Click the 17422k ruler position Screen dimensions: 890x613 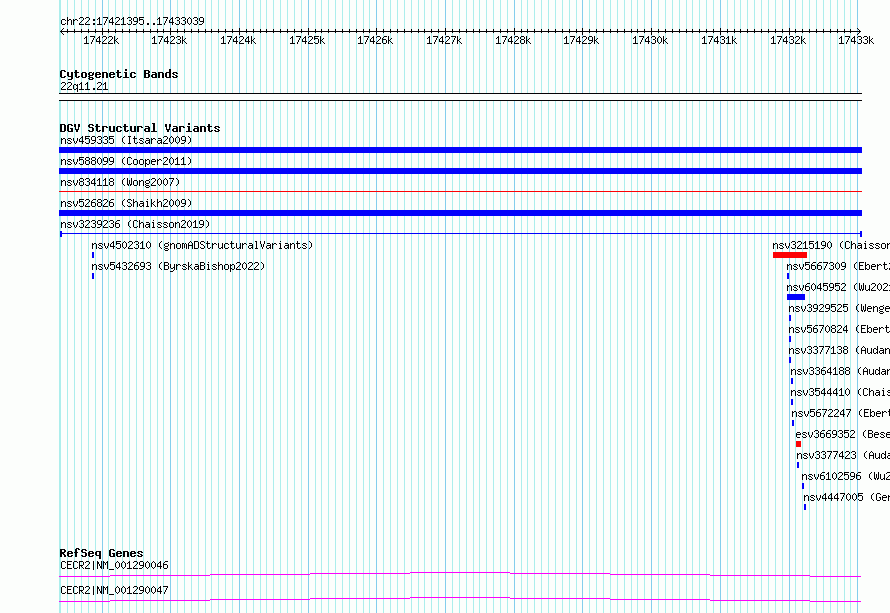pyautogui.click(x=101, y=40)
